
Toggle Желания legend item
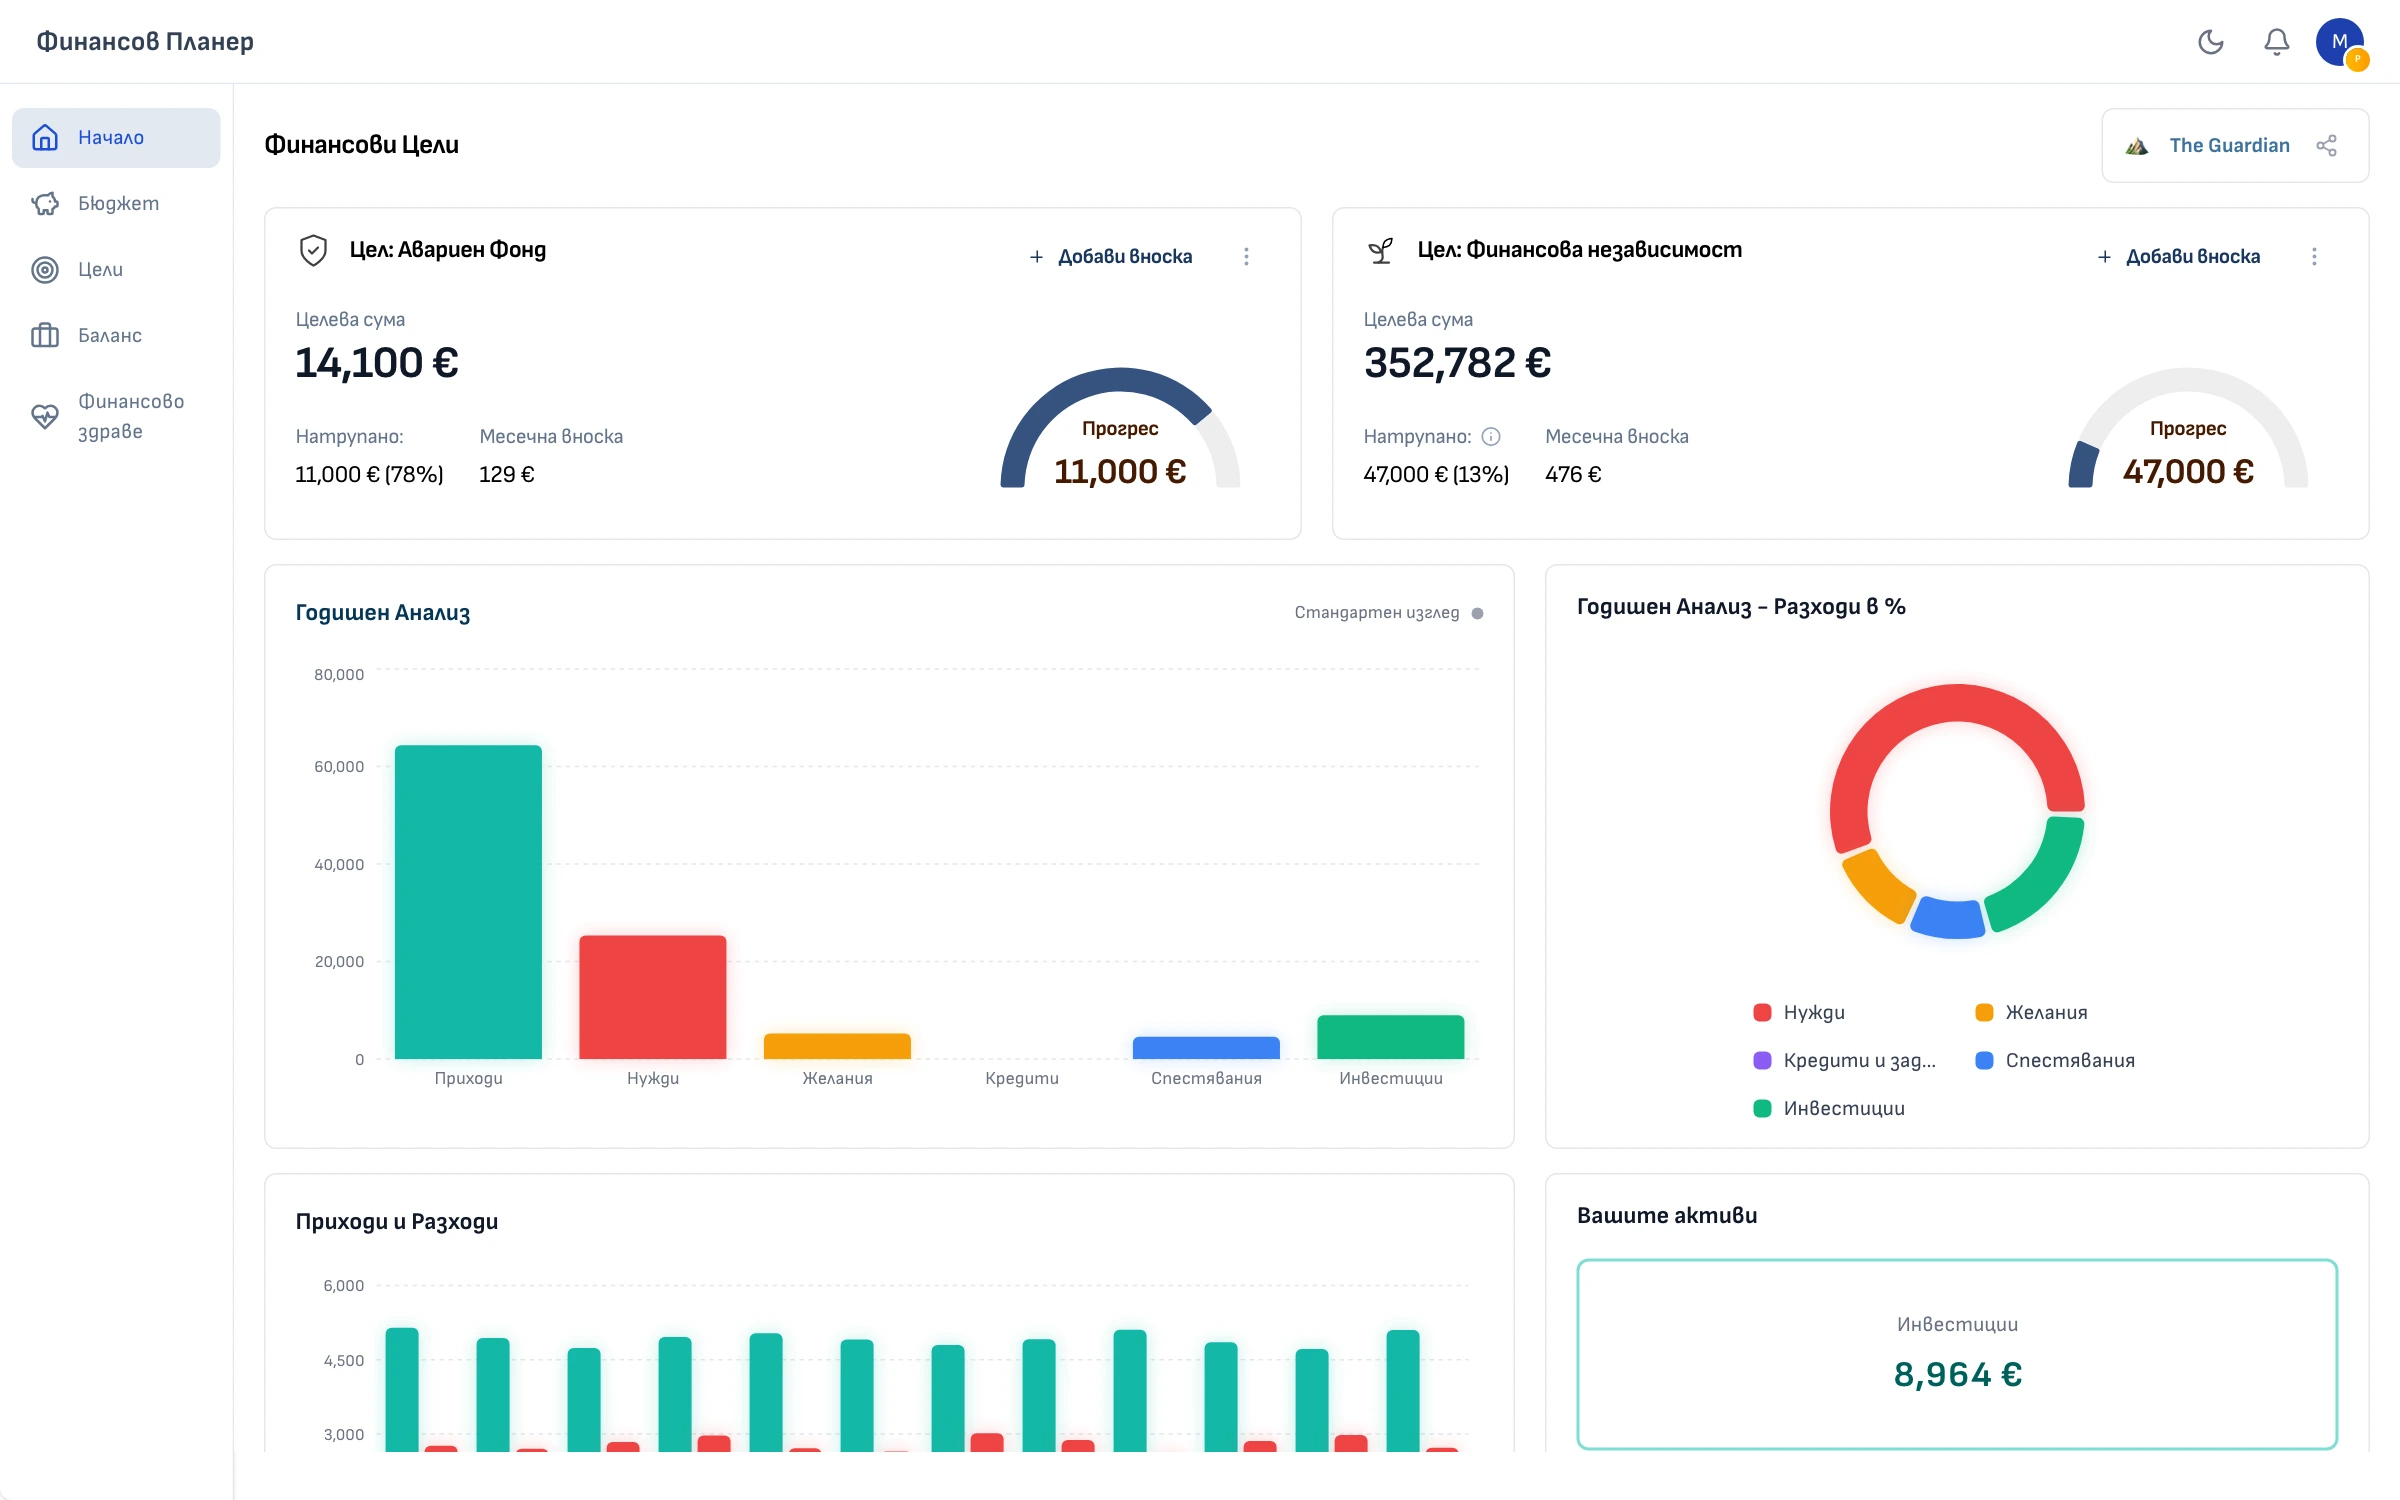[x=2031, y=1012]
